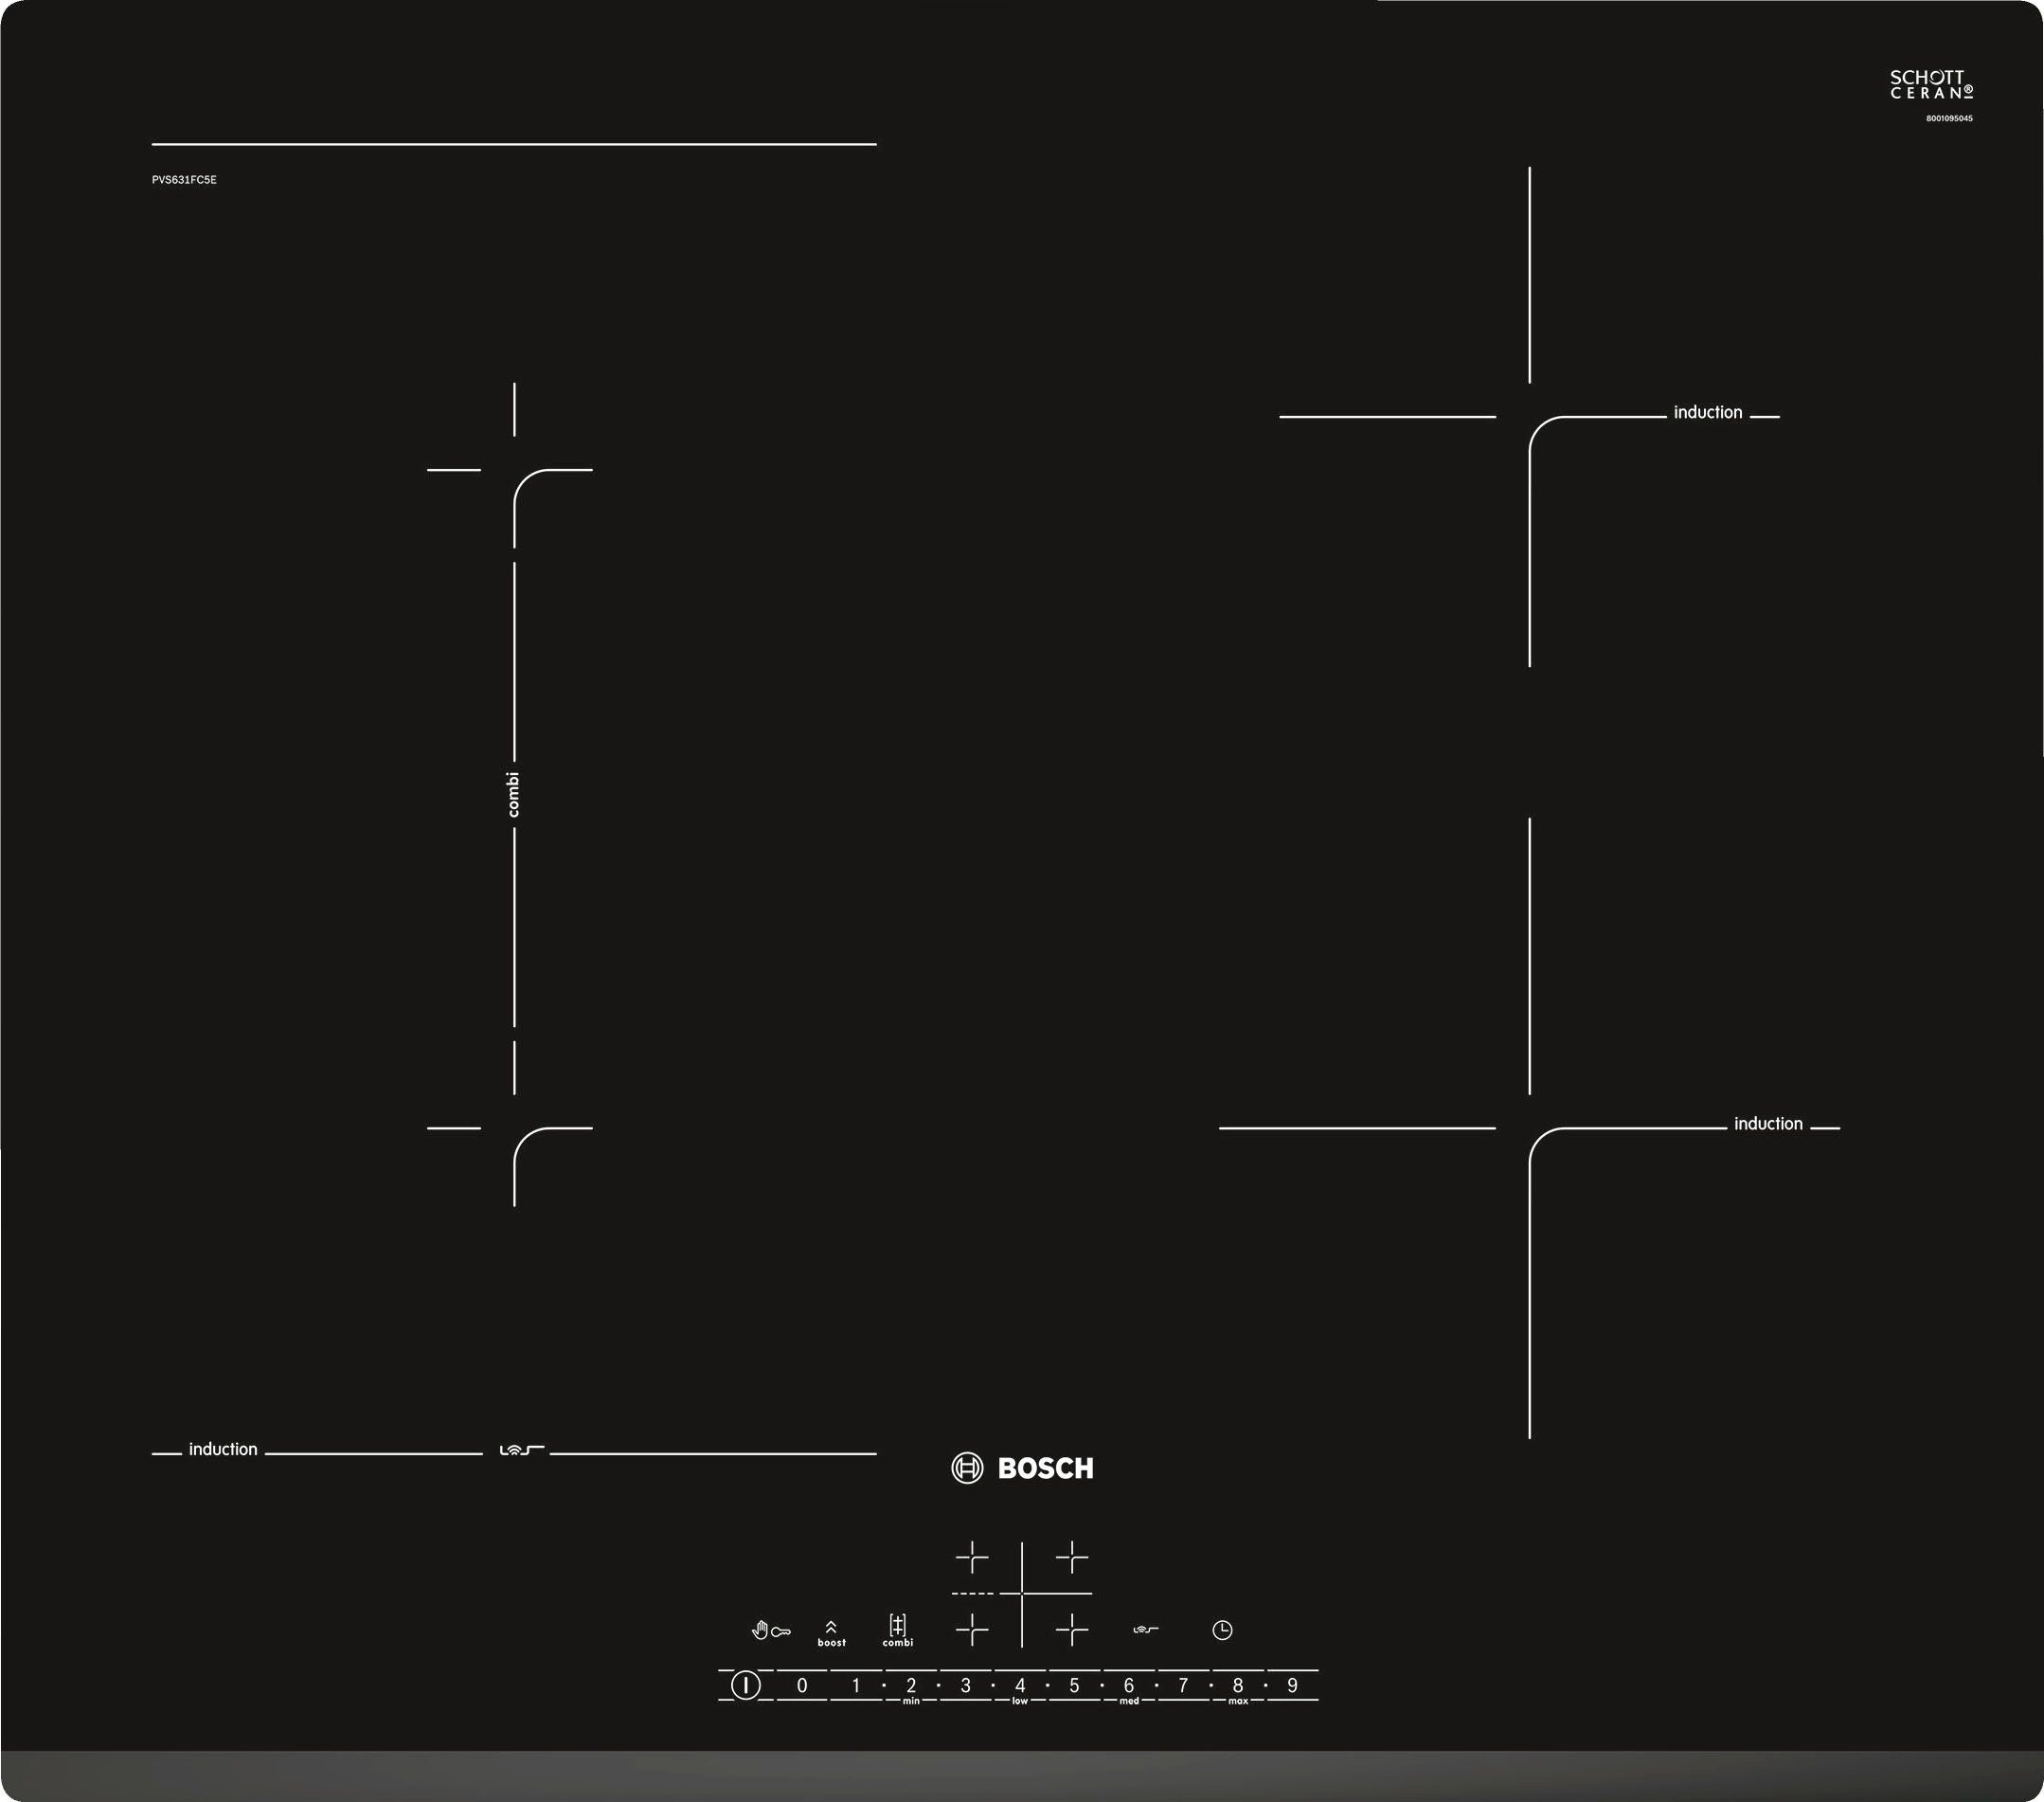Click the Schott Ceran logo
The width and height of the screenshot is (2044, 1802).
point(1930,85)
